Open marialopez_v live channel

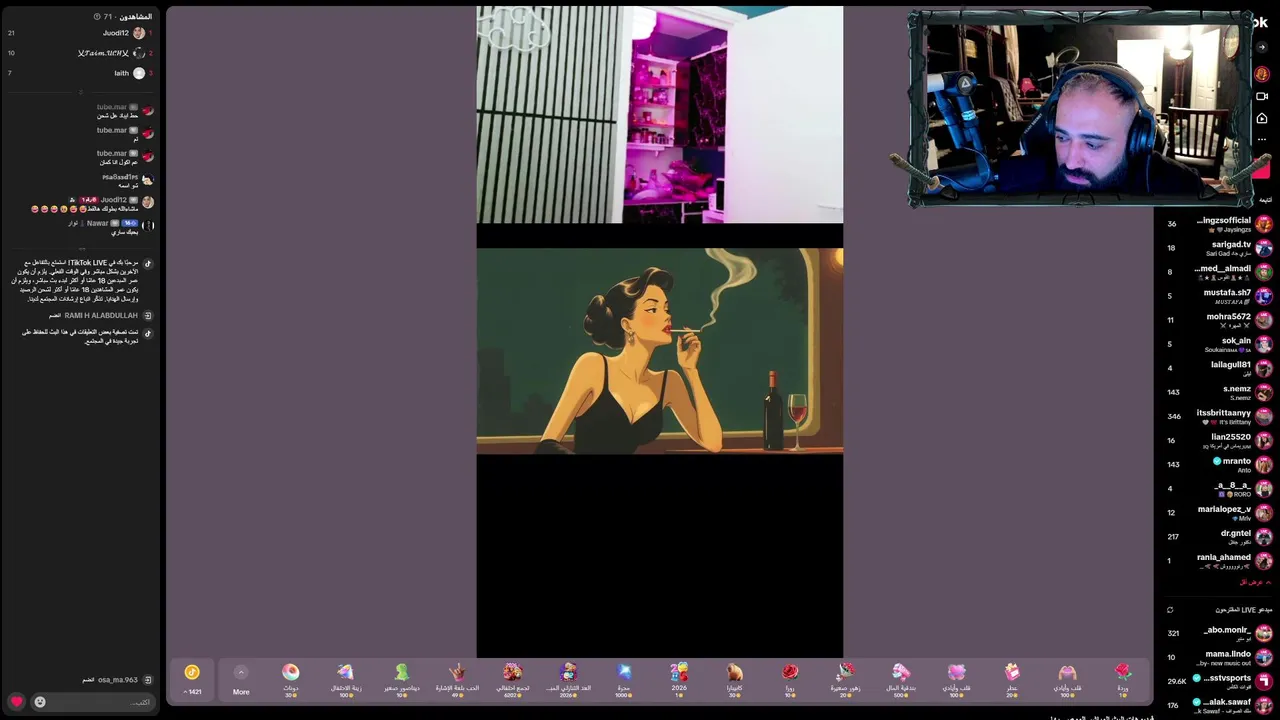coord(1218,513)
